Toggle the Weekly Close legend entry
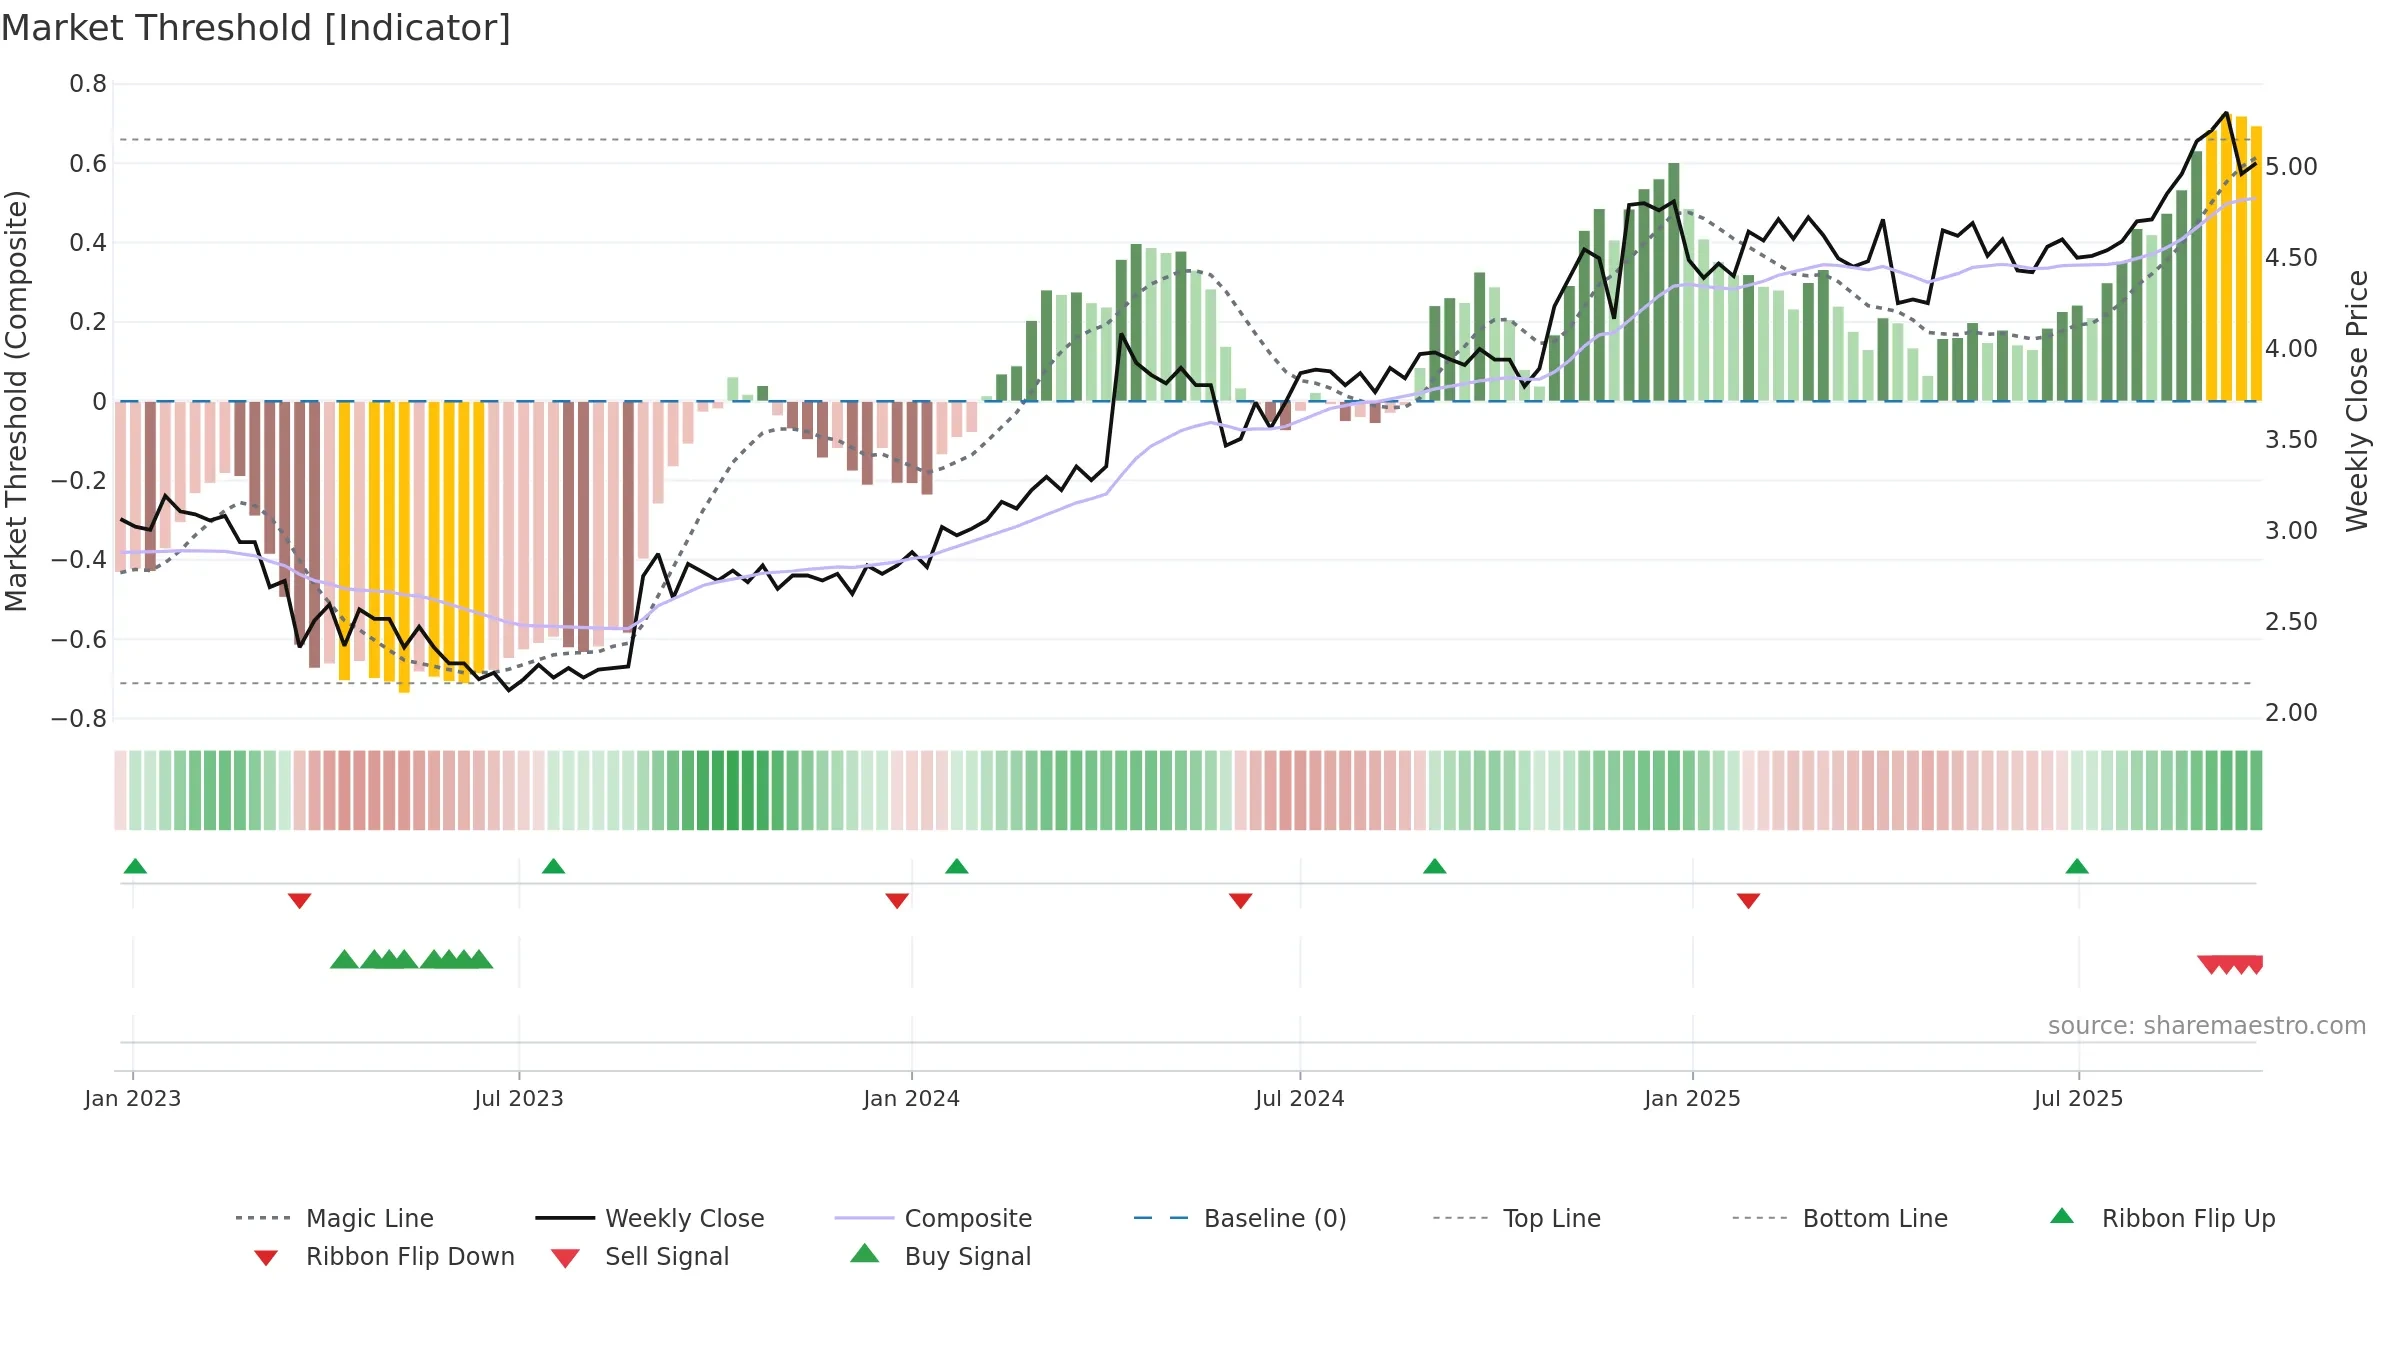 tap(650, 1218)
